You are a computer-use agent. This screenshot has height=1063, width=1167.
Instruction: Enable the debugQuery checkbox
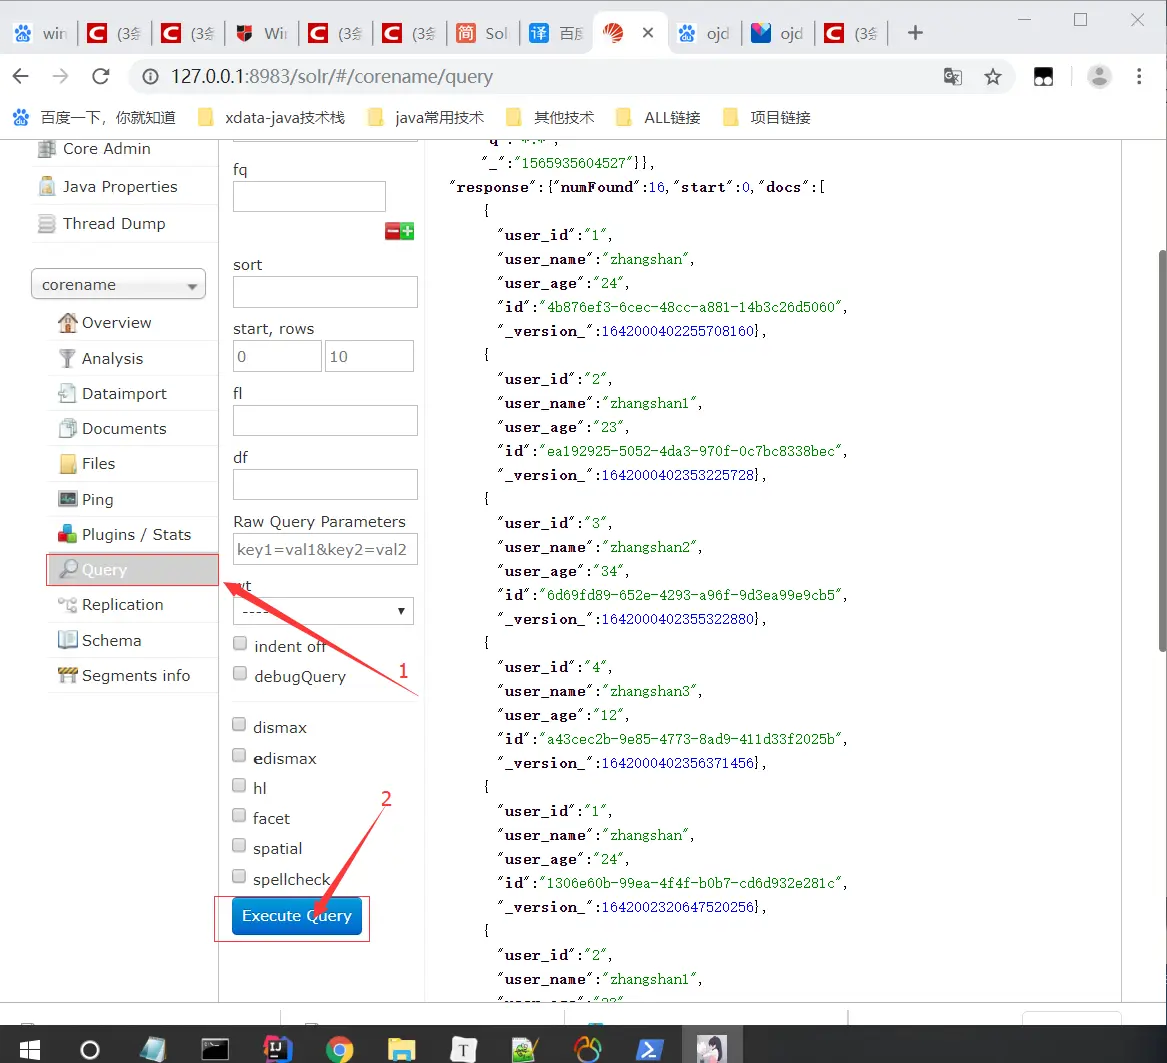[240, 674]
